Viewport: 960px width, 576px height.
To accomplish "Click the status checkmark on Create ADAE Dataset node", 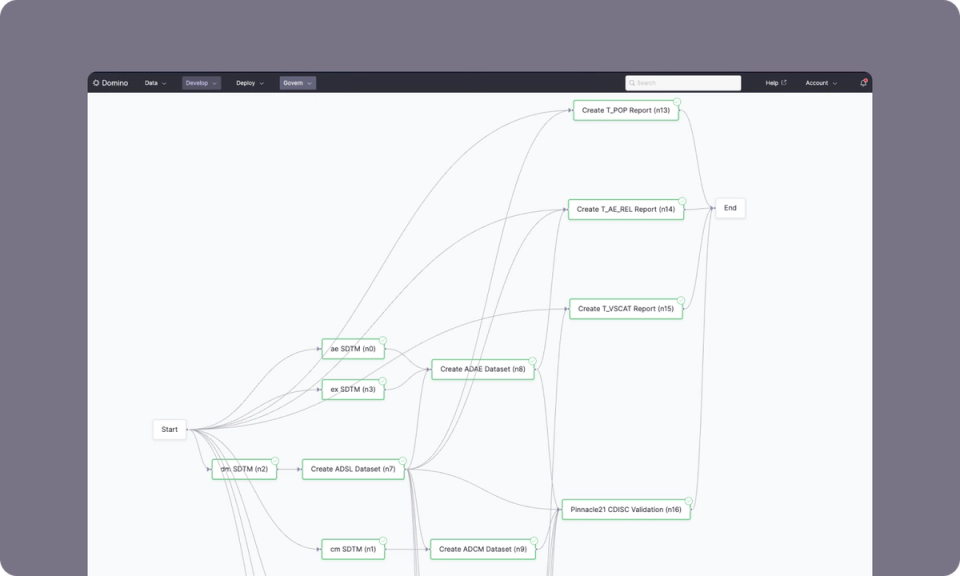I will pyautogui.click(x=531, y=361).
